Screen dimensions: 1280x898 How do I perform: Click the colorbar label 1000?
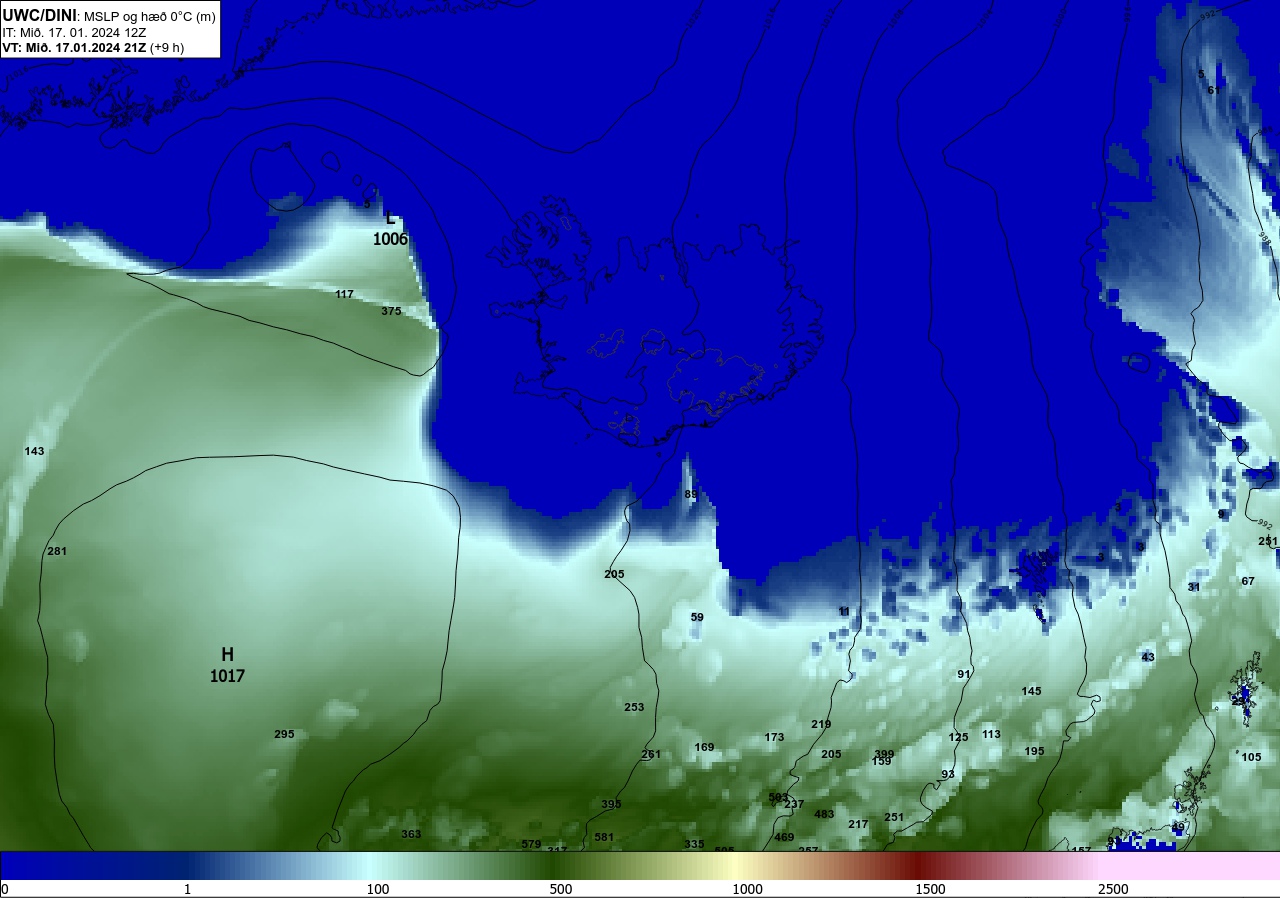[747, 889]
